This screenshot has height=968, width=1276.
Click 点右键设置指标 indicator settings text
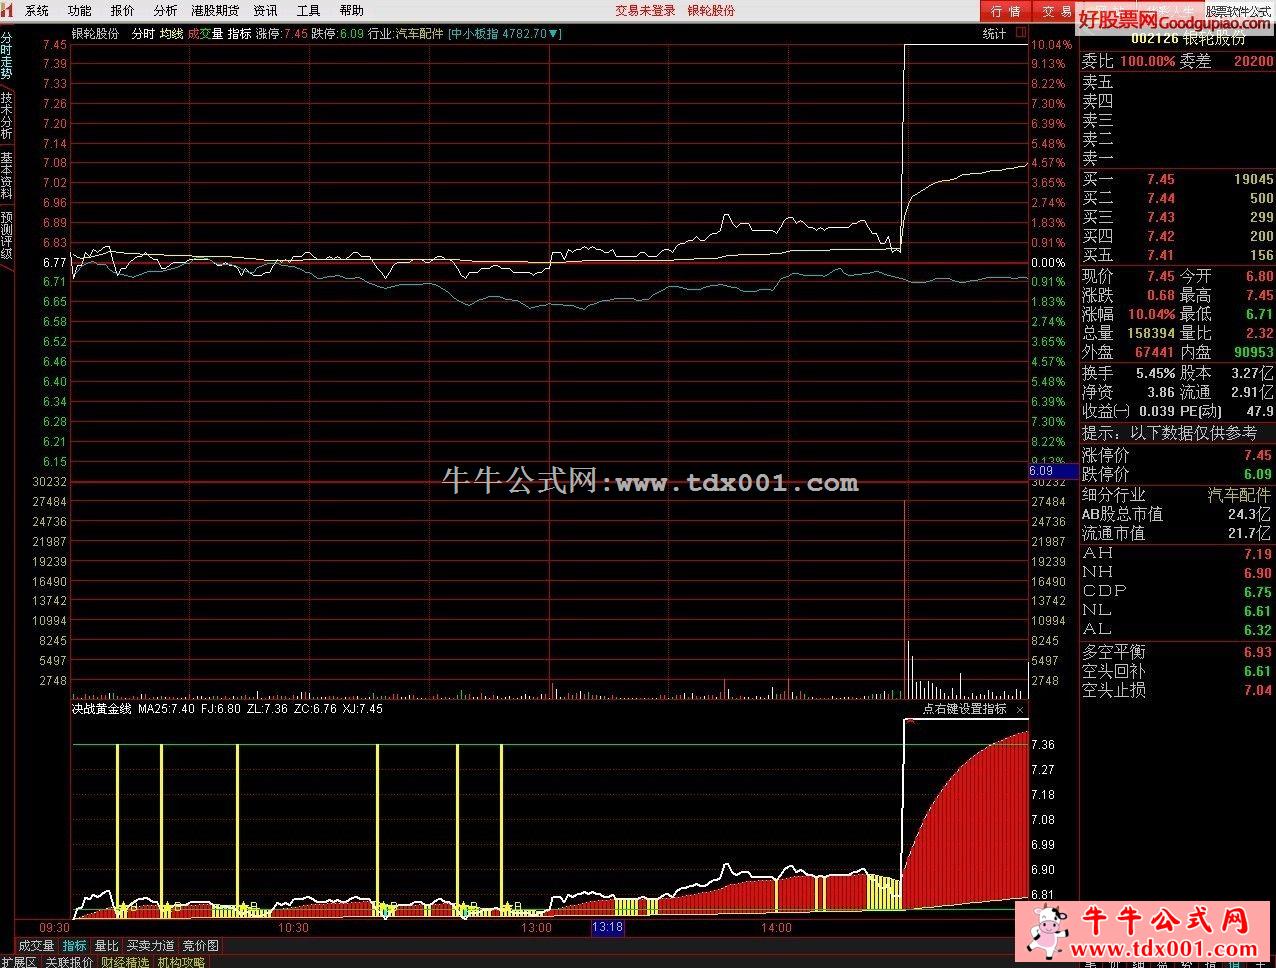coord(963,709)
